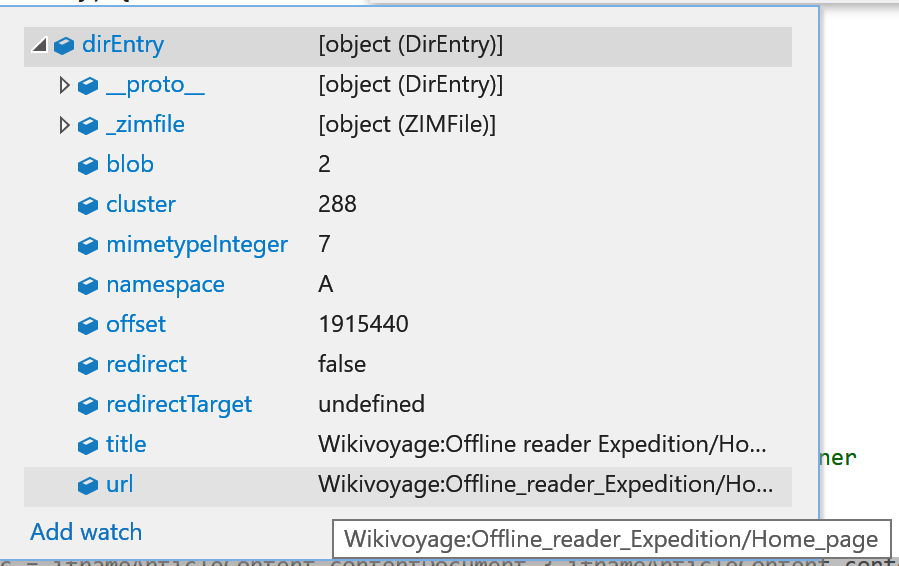Select the title property name
The height and width of the screenshot is (566, 899).
[x=126, y=444]
